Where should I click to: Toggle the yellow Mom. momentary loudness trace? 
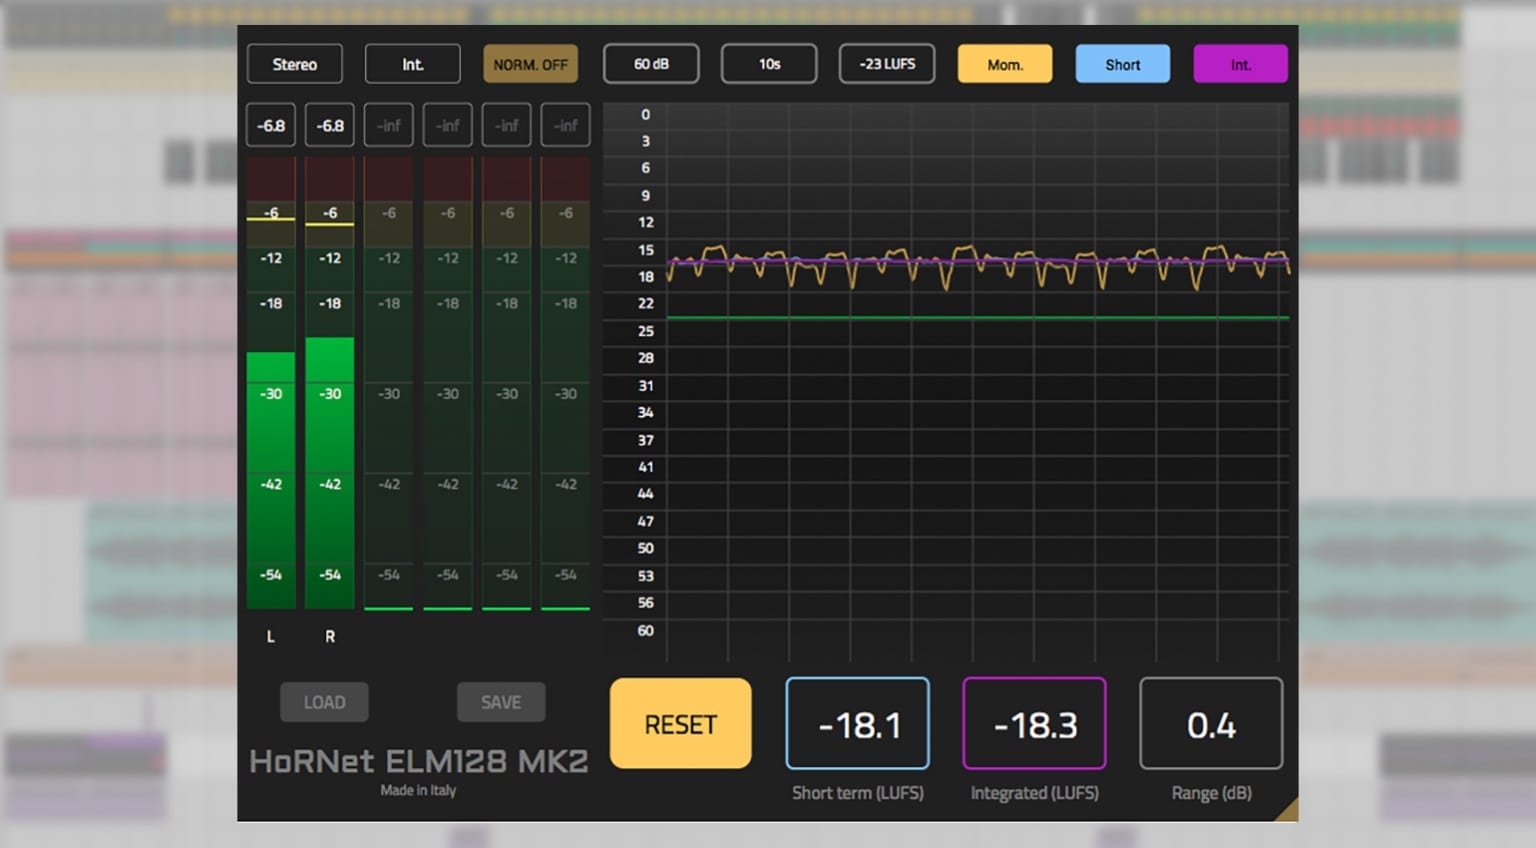click(1004, 63)
